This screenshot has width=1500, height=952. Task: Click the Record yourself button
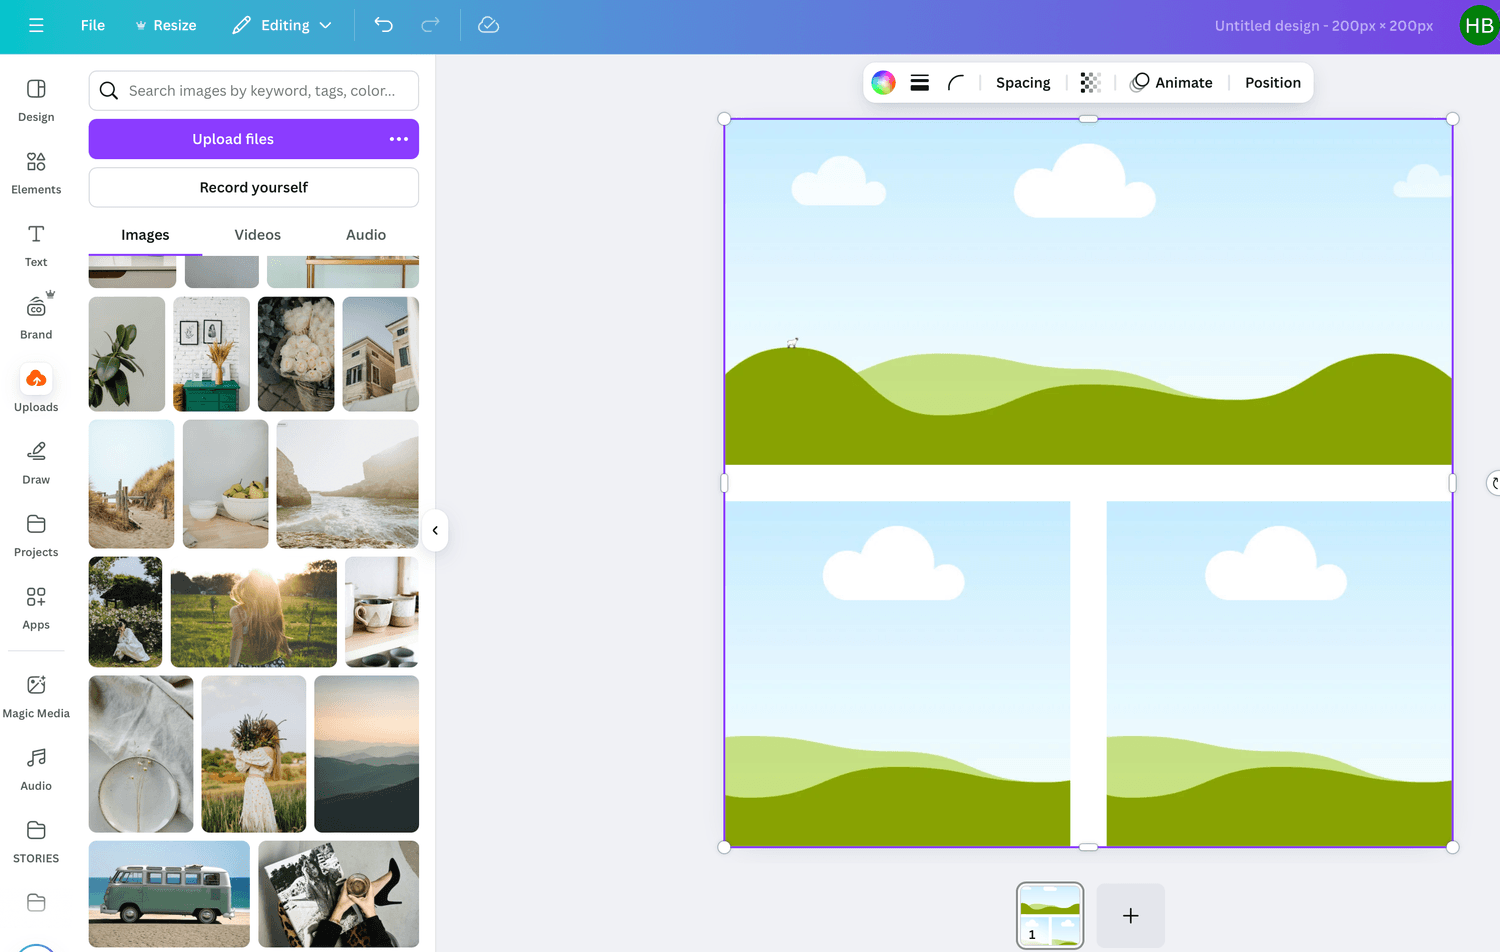pyautogui.click(x=254, y=187)
